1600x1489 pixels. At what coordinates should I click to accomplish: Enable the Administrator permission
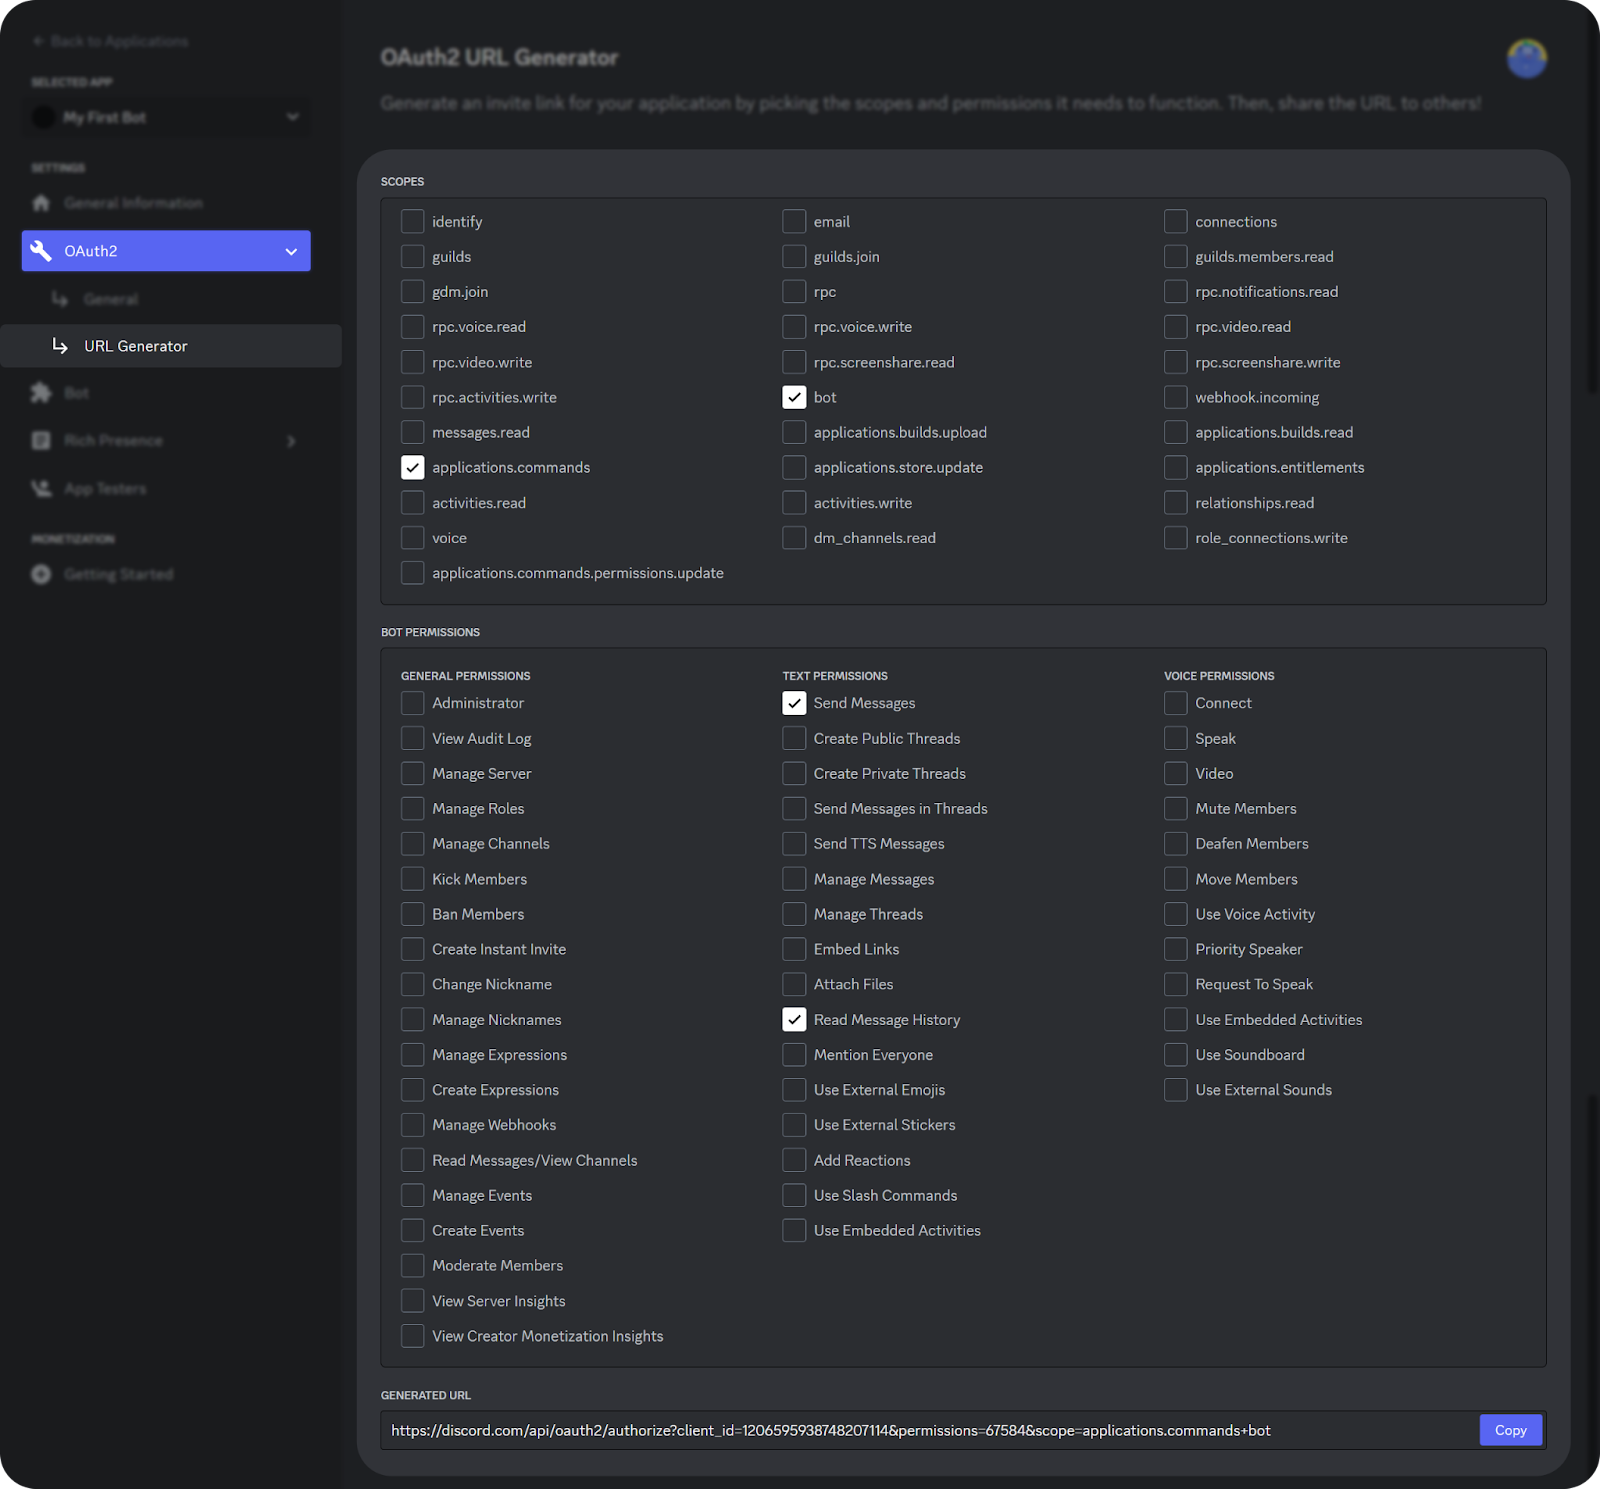[x=412, y=703]
